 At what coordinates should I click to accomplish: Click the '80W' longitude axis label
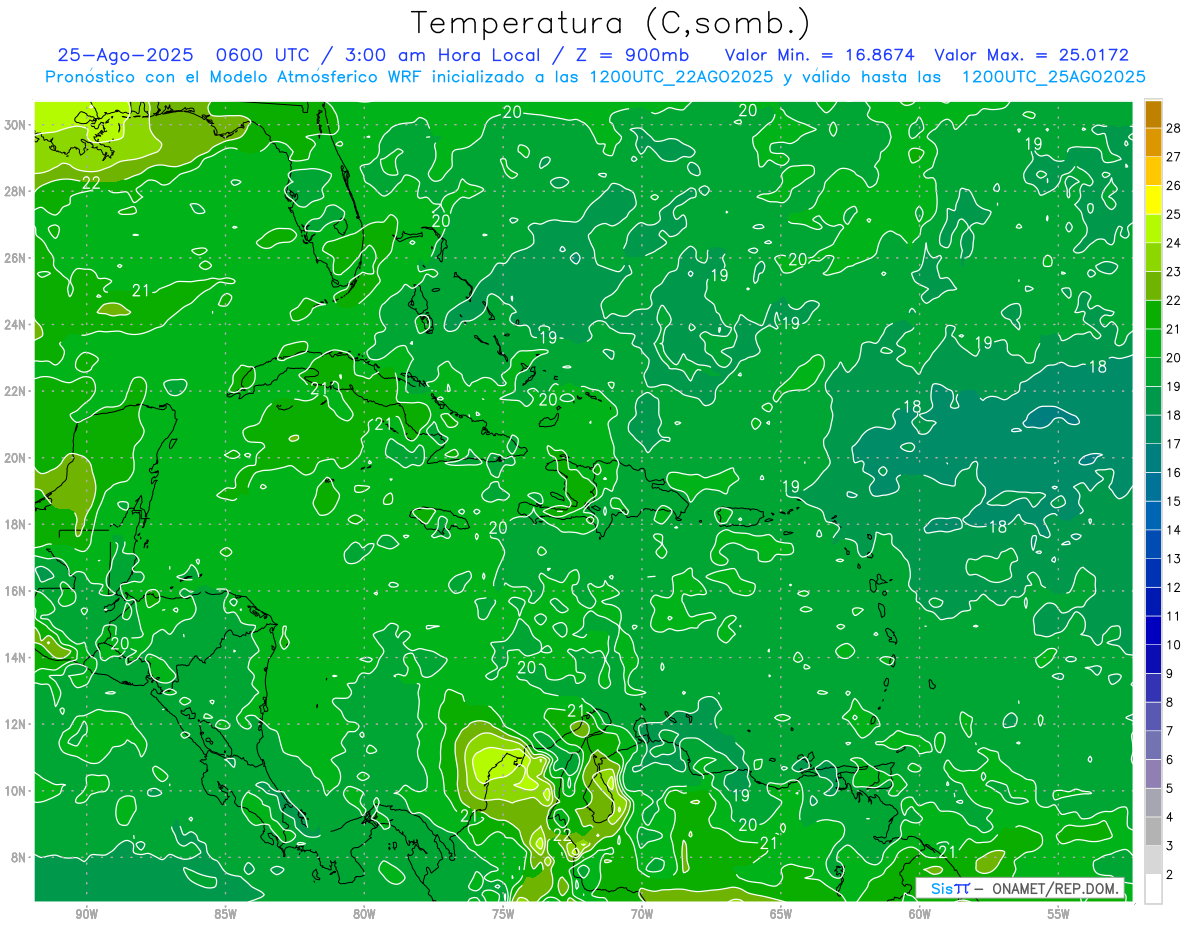(x=364, y=914)
